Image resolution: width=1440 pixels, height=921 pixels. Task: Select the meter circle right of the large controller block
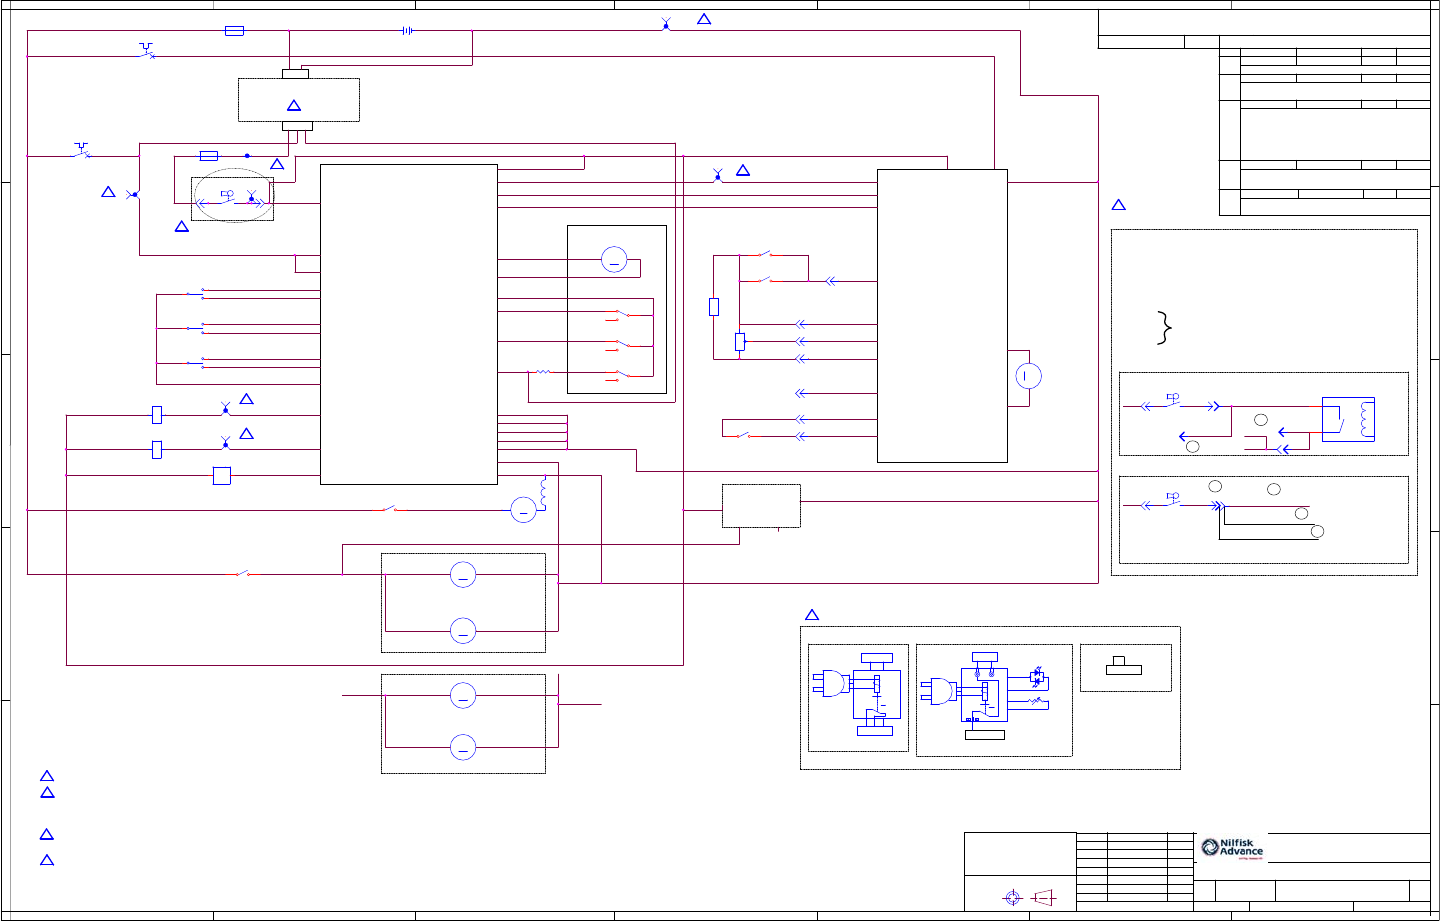pos(1028,376)
